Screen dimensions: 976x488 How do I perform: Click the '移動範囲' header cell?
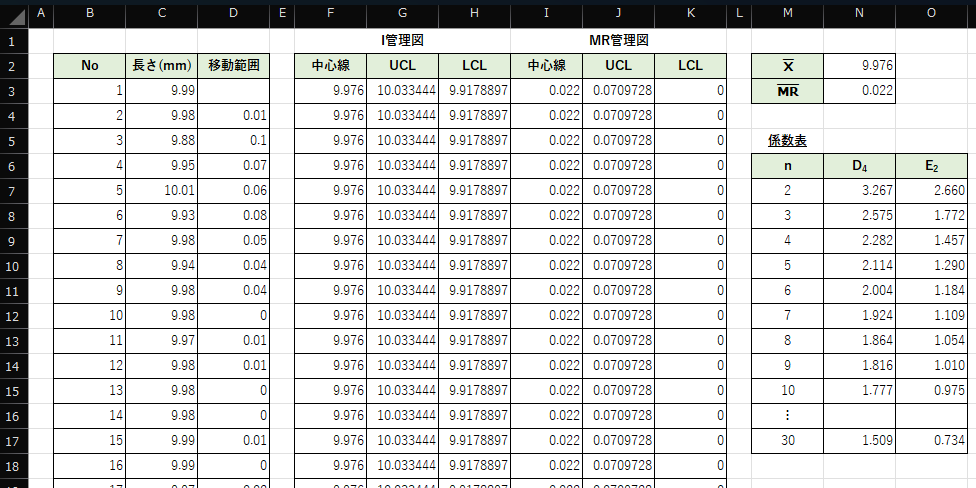(233, 66)
